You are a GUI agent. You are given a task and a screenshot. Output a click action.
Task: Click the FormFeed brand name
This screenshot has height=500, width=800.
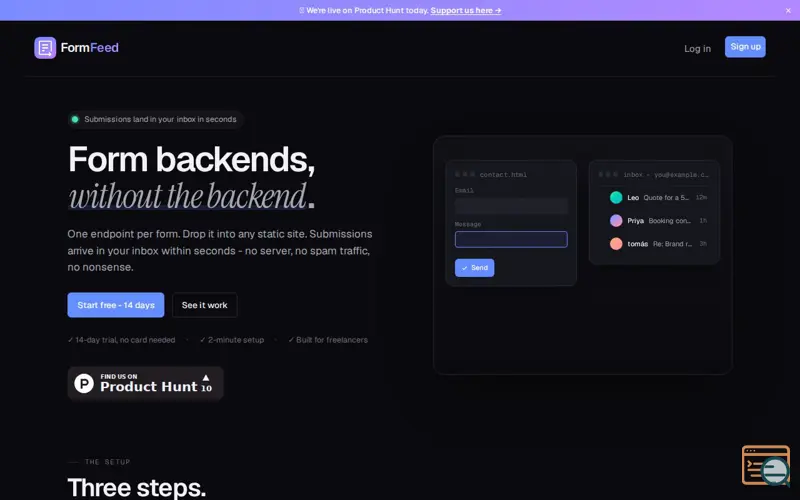pos(90,48)
